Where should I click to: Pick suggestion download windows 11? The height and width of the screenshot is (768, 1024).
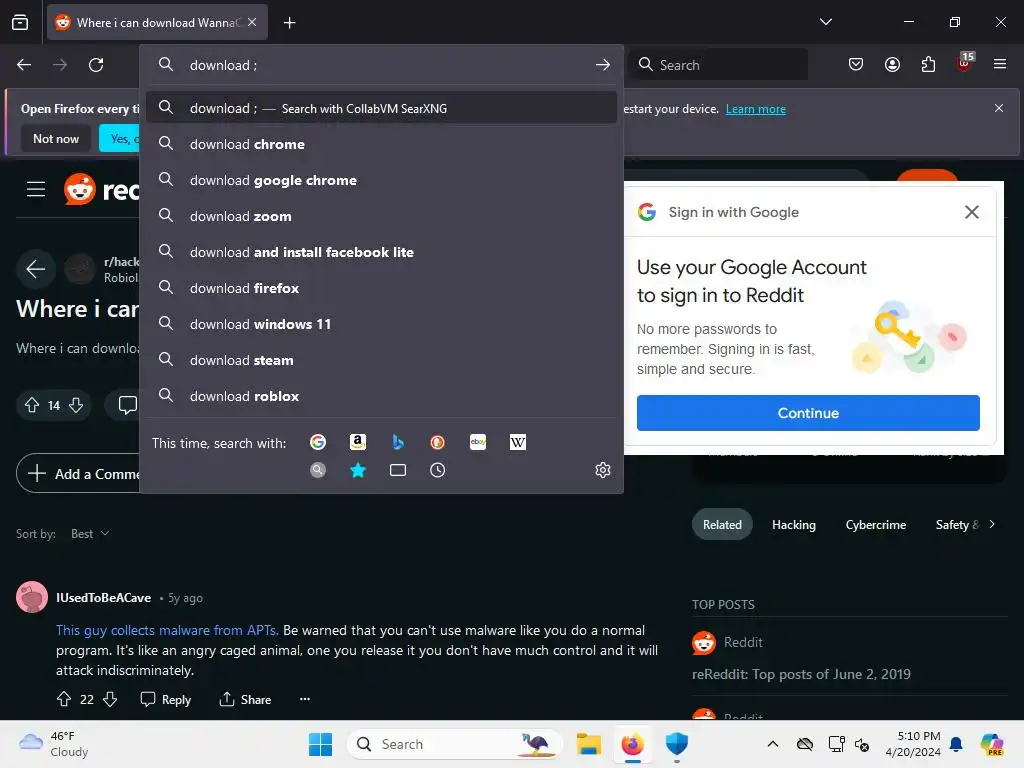[381, 324]
